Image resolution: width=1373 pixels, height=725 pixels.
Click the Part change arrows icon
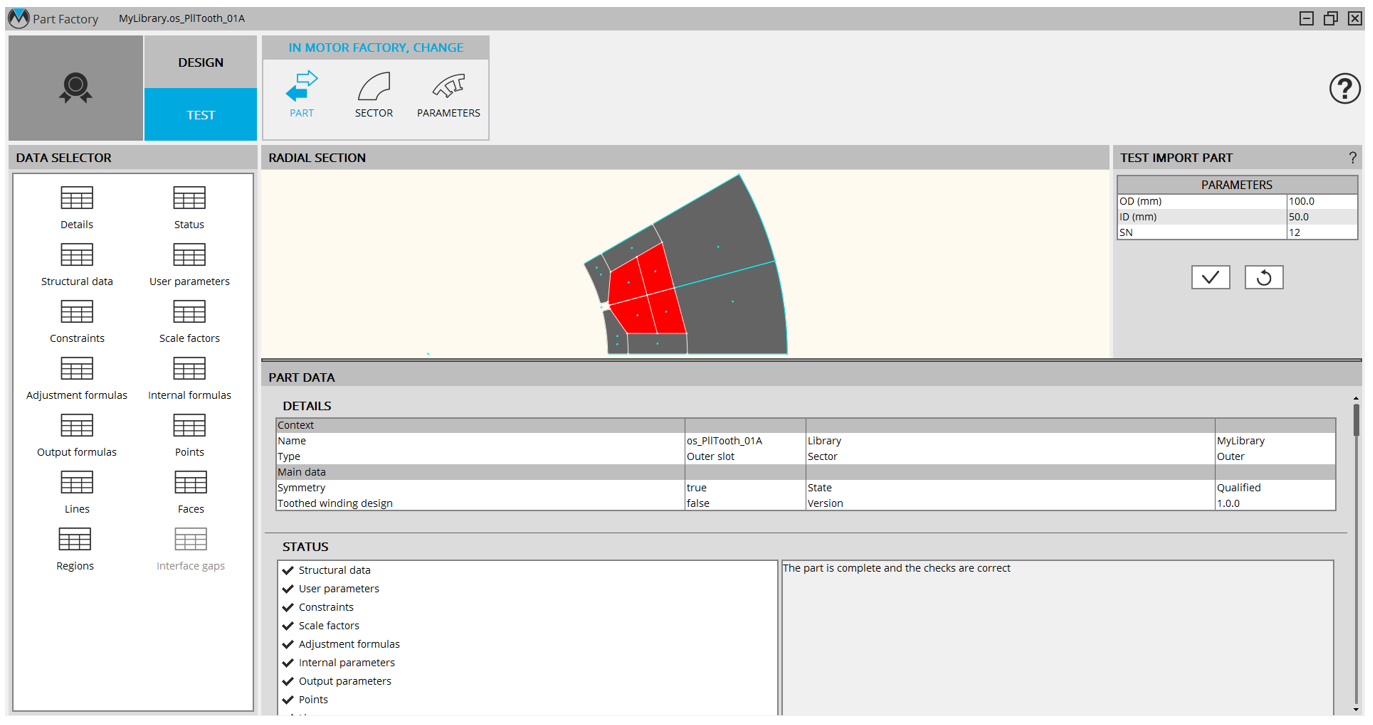pos(301,88)
